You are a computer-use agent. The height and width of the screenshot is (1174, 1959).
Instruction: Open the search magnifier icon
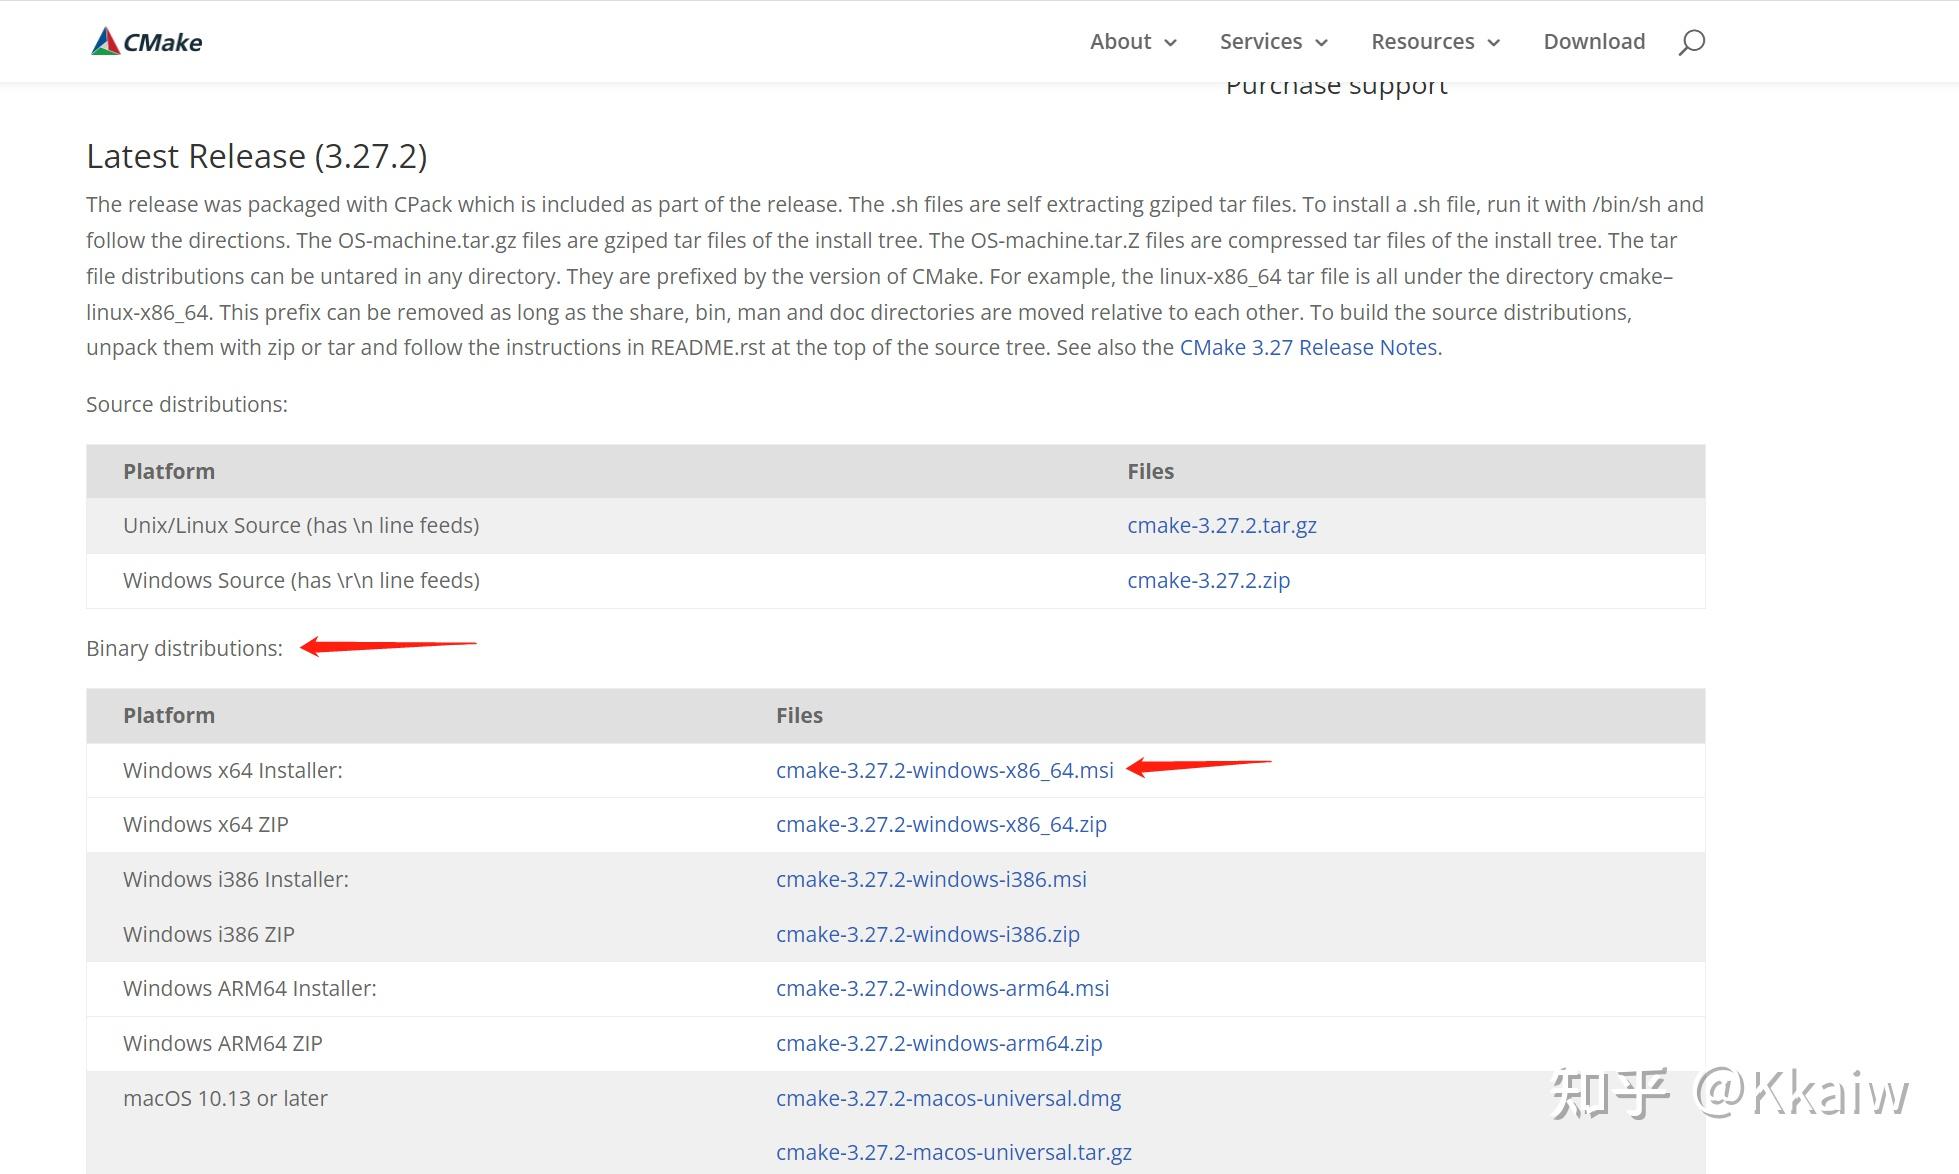click(1691, 42)
